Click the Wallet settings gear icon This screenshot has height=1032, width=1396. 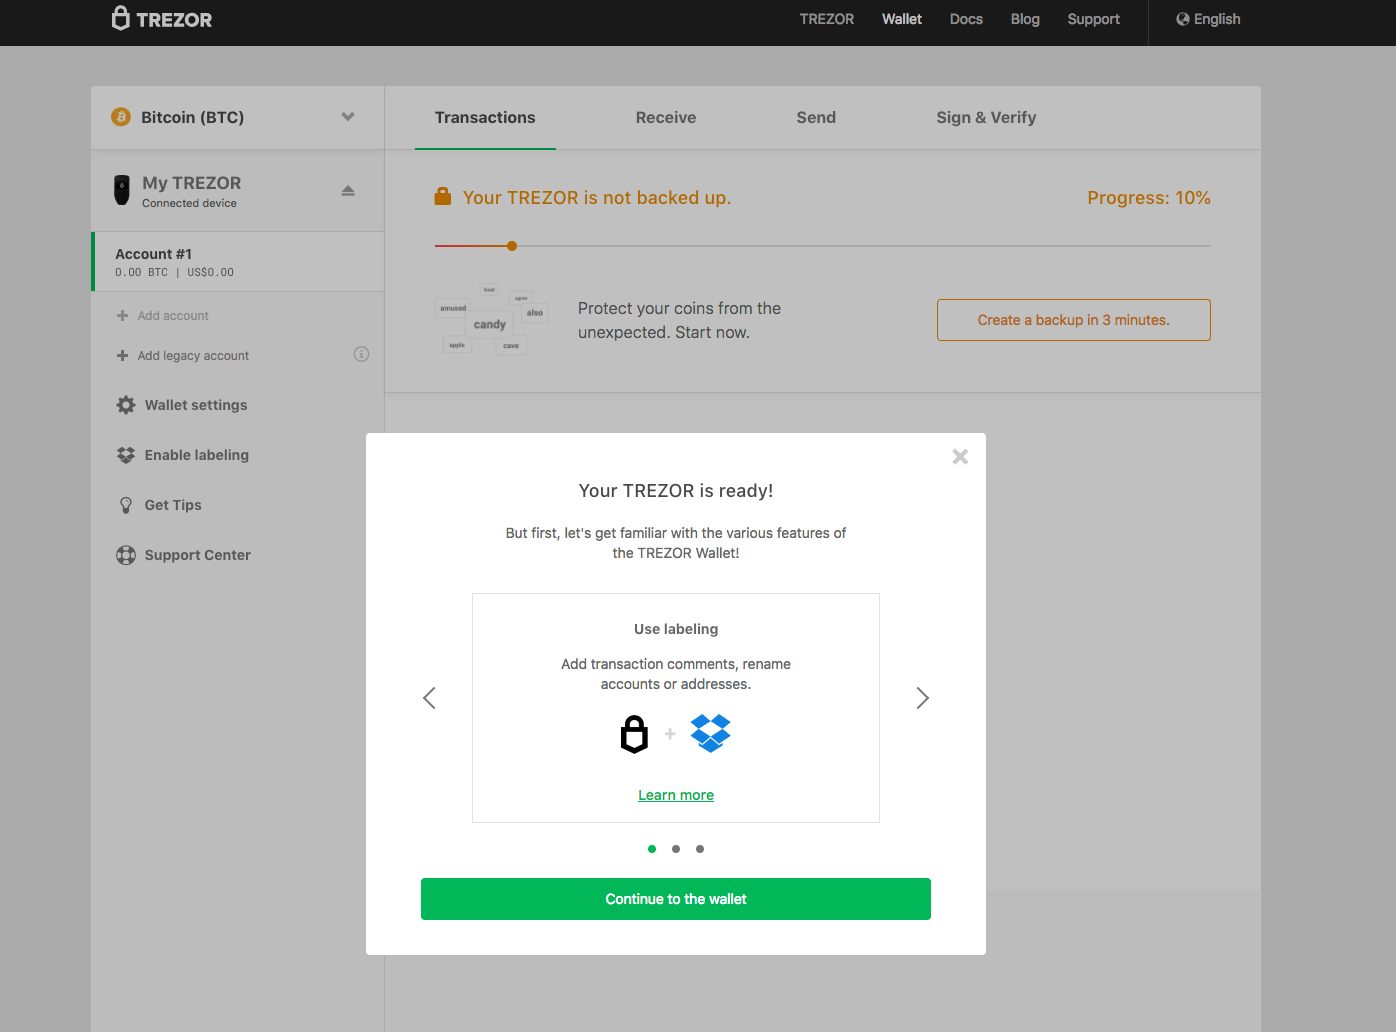tap(126, 405)
